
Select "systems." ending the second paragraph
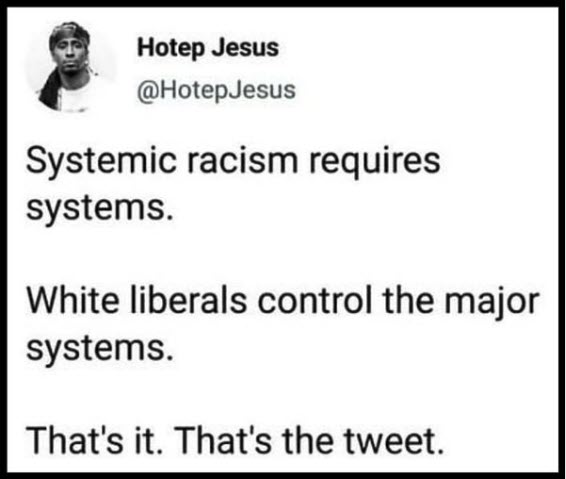click(x=100, y=349)
